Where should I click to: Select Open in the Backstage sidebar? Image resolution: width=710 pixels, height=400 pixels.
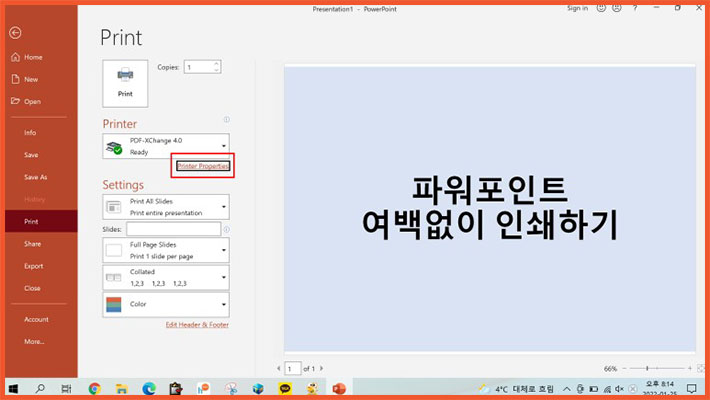point(41,101)
